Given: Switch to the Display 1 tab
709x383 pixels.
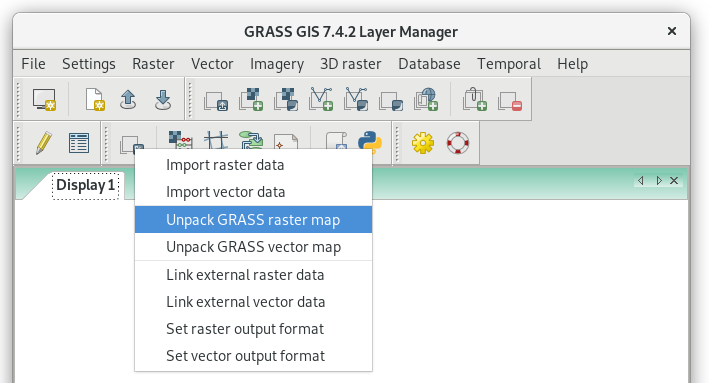Looking at the screenshot, I should [x=85, y=185].
